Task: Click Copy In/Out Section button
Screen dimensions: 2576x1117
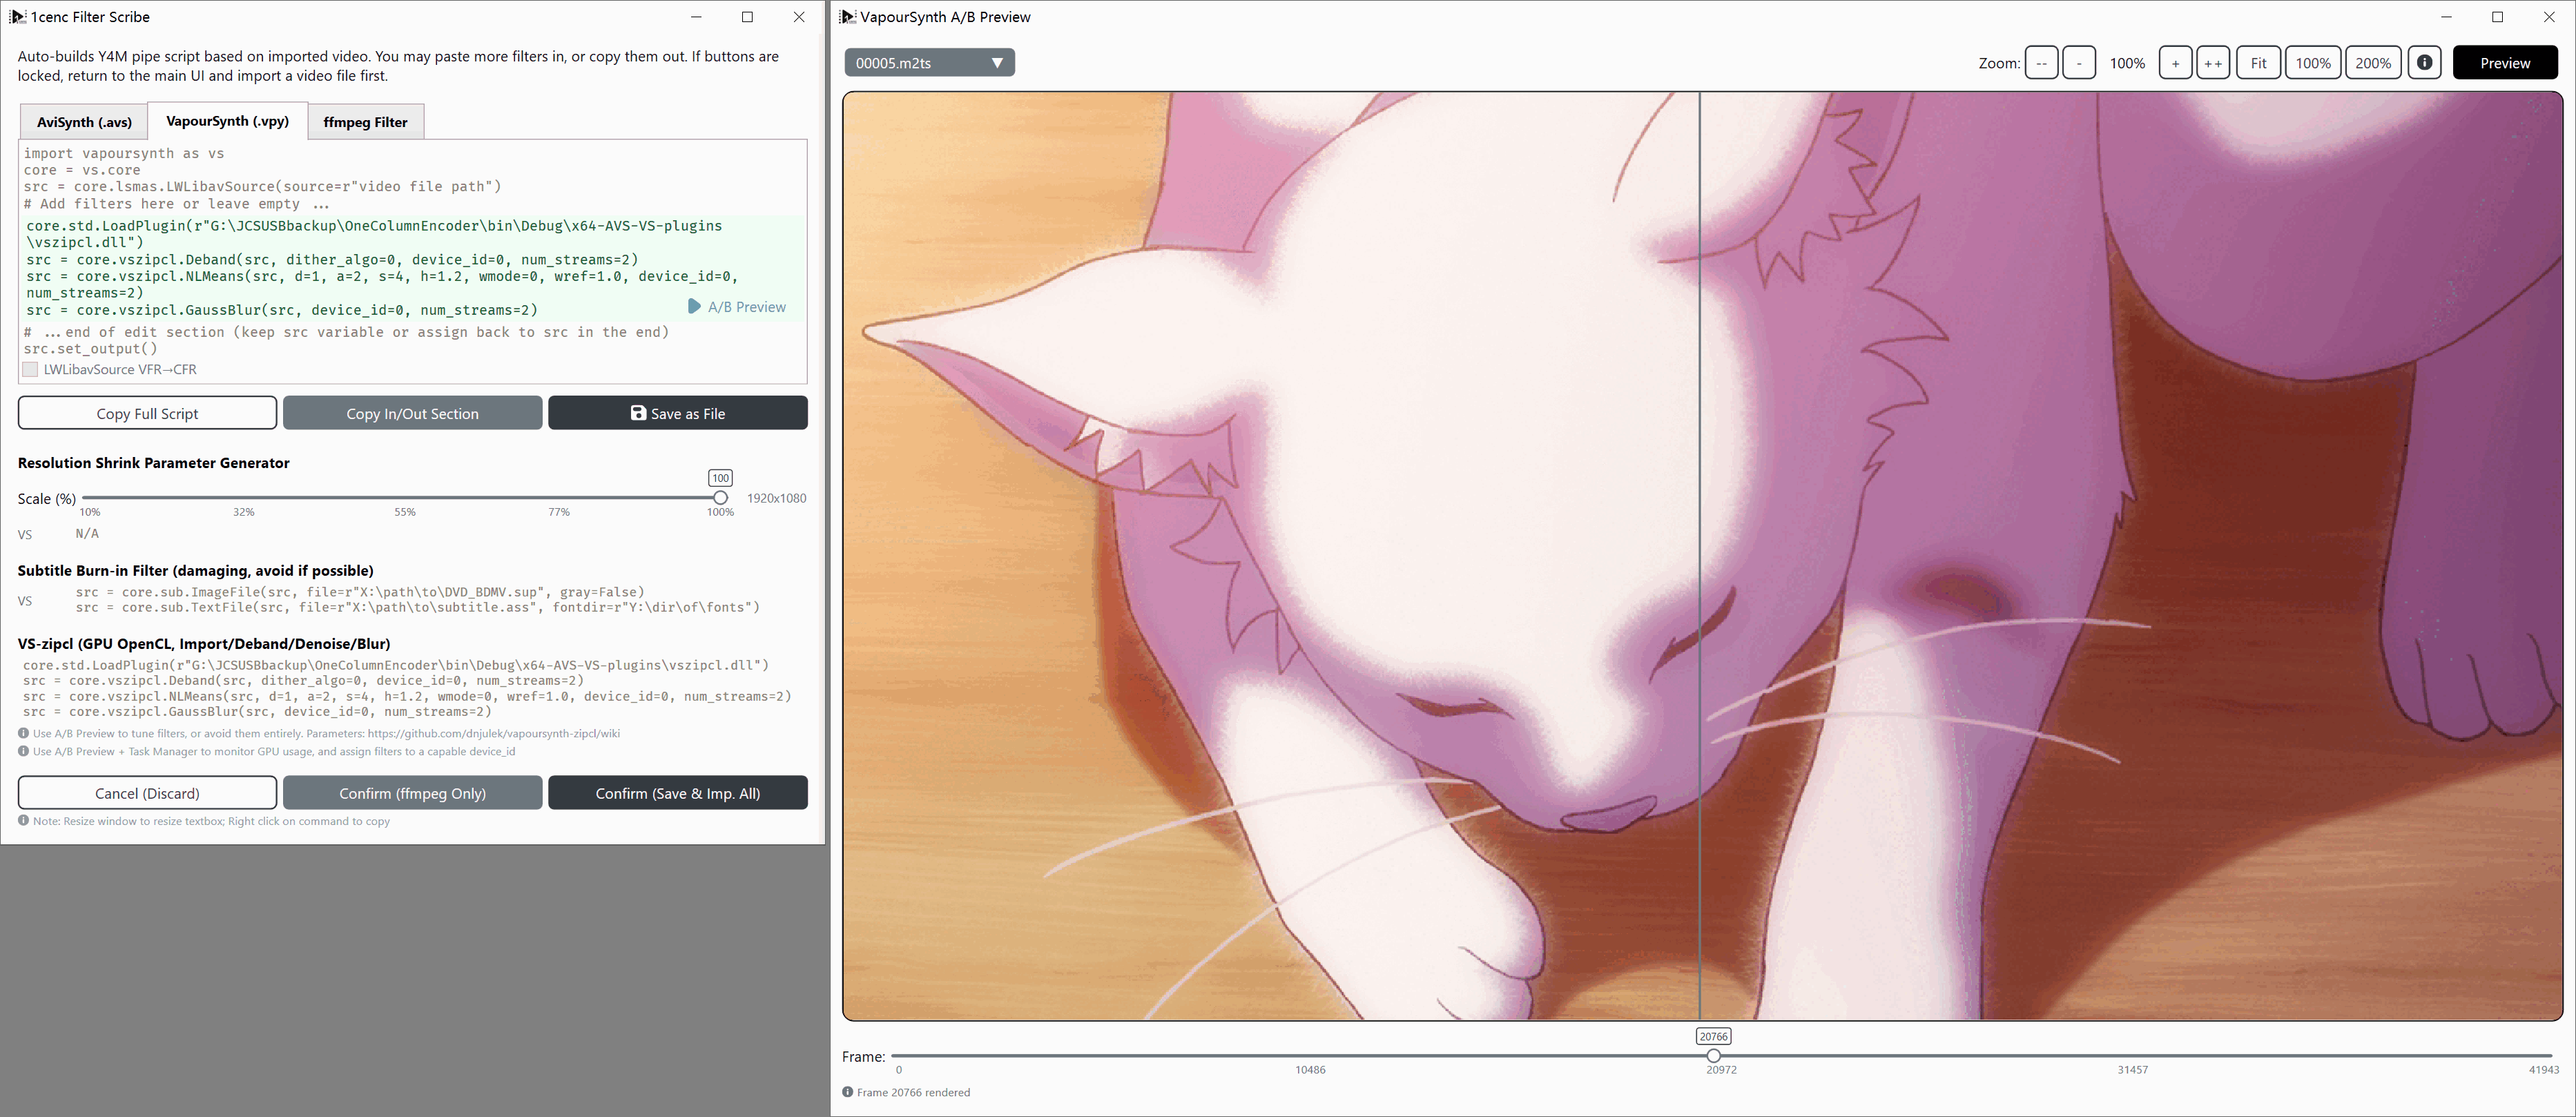Action: tap(412, 413)
